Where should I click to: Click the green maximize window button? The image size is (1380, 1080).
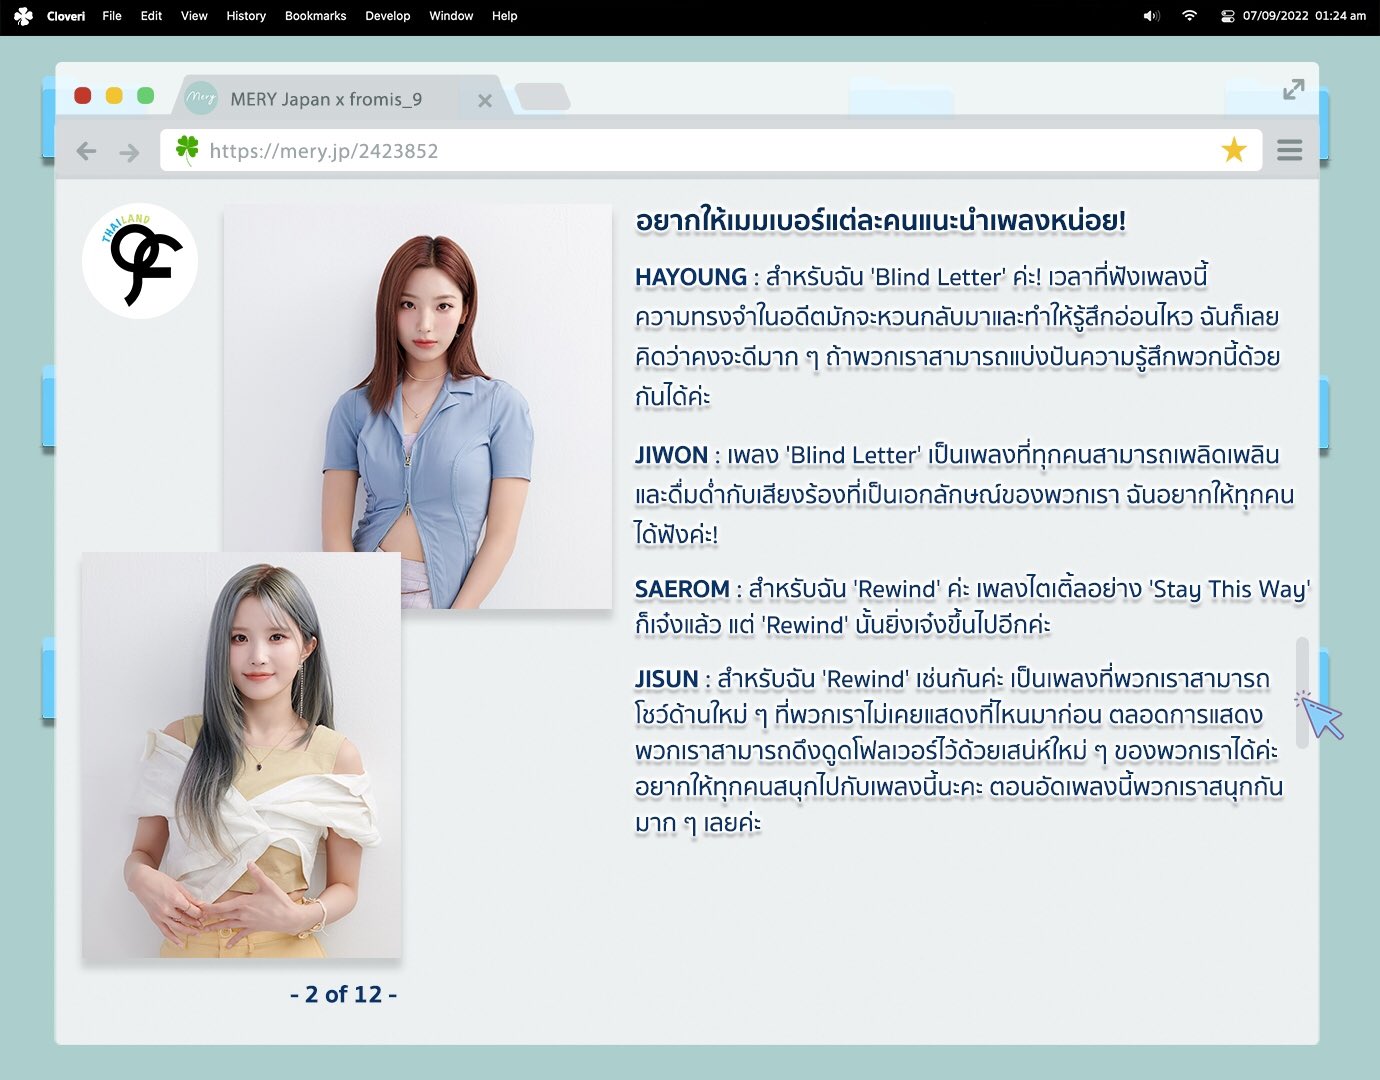pyautogui.click(x=145, y=95)
